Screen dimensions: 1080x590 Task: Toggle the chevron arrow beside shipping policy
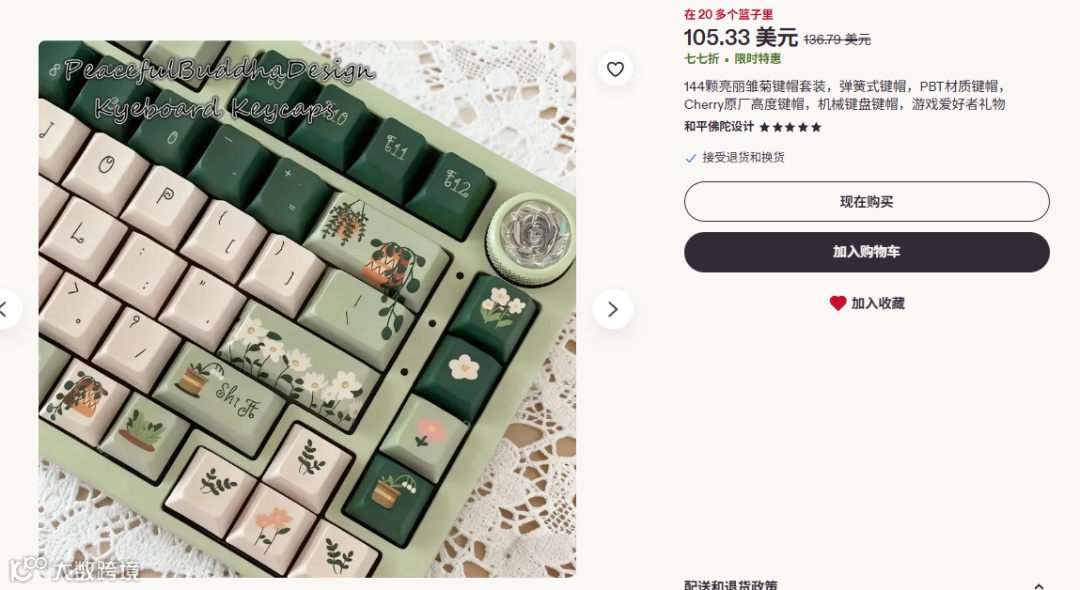point(1039,586)
